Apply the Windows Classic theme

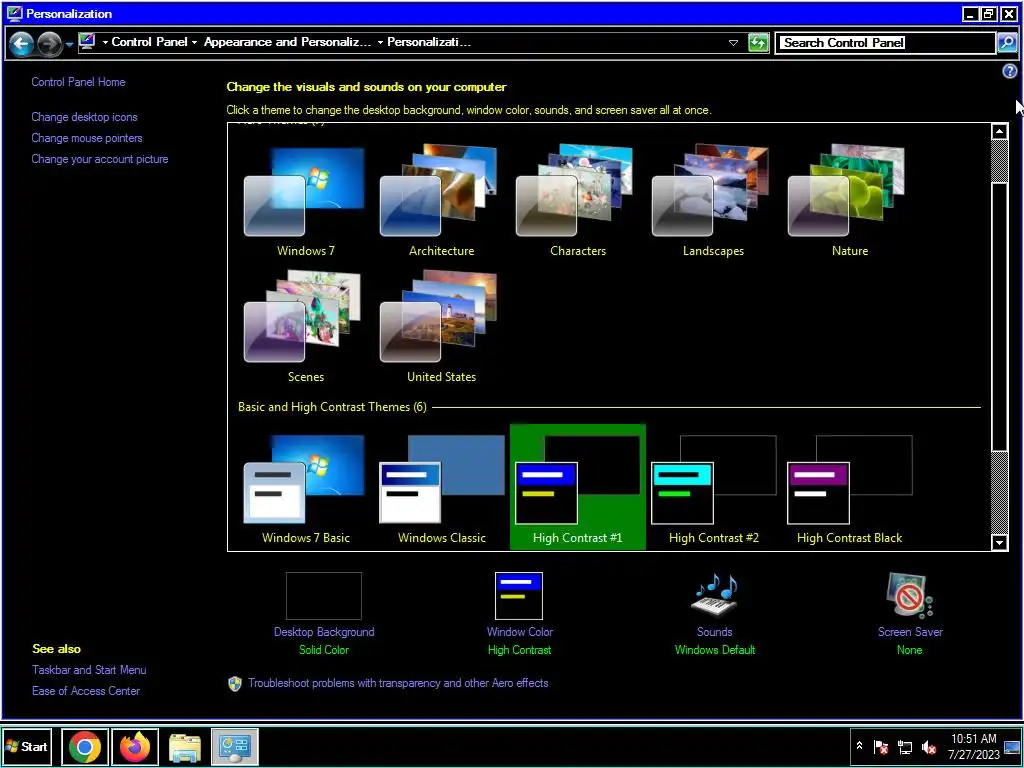pyautogui.click(x=441, y=488)
